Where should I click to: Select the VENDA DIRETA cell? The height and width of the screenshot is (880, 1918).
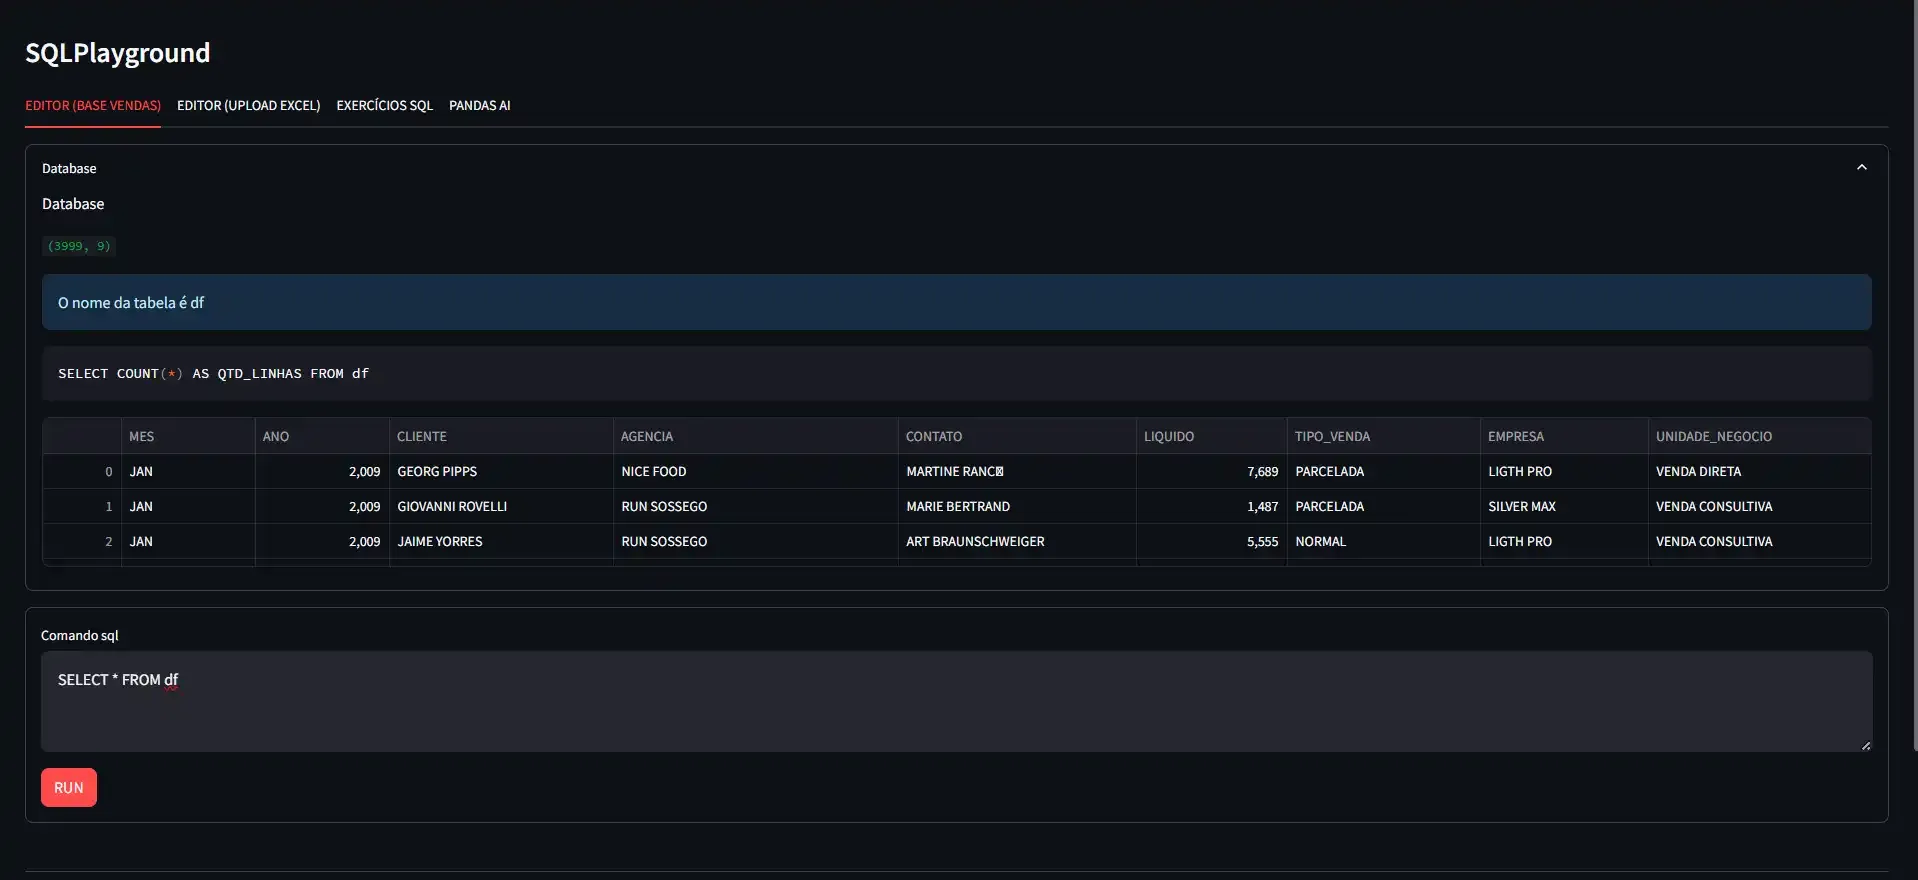point(1759,471)
